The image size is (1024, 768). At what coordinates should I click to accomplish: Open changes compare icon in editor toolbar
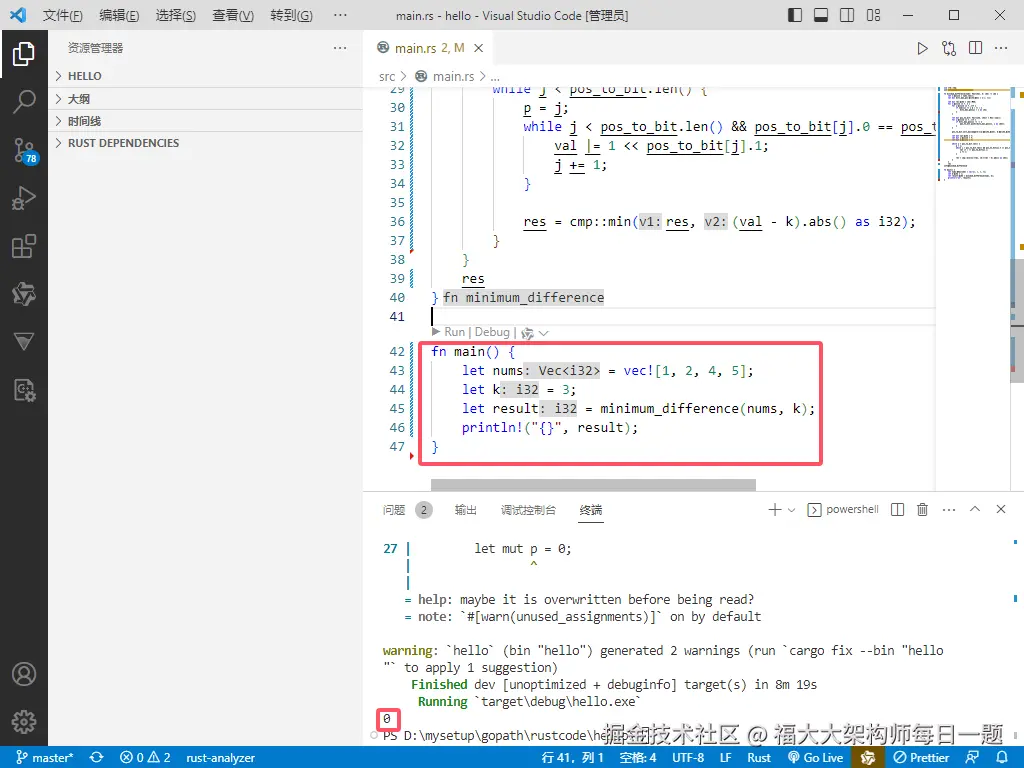(949, 48)
